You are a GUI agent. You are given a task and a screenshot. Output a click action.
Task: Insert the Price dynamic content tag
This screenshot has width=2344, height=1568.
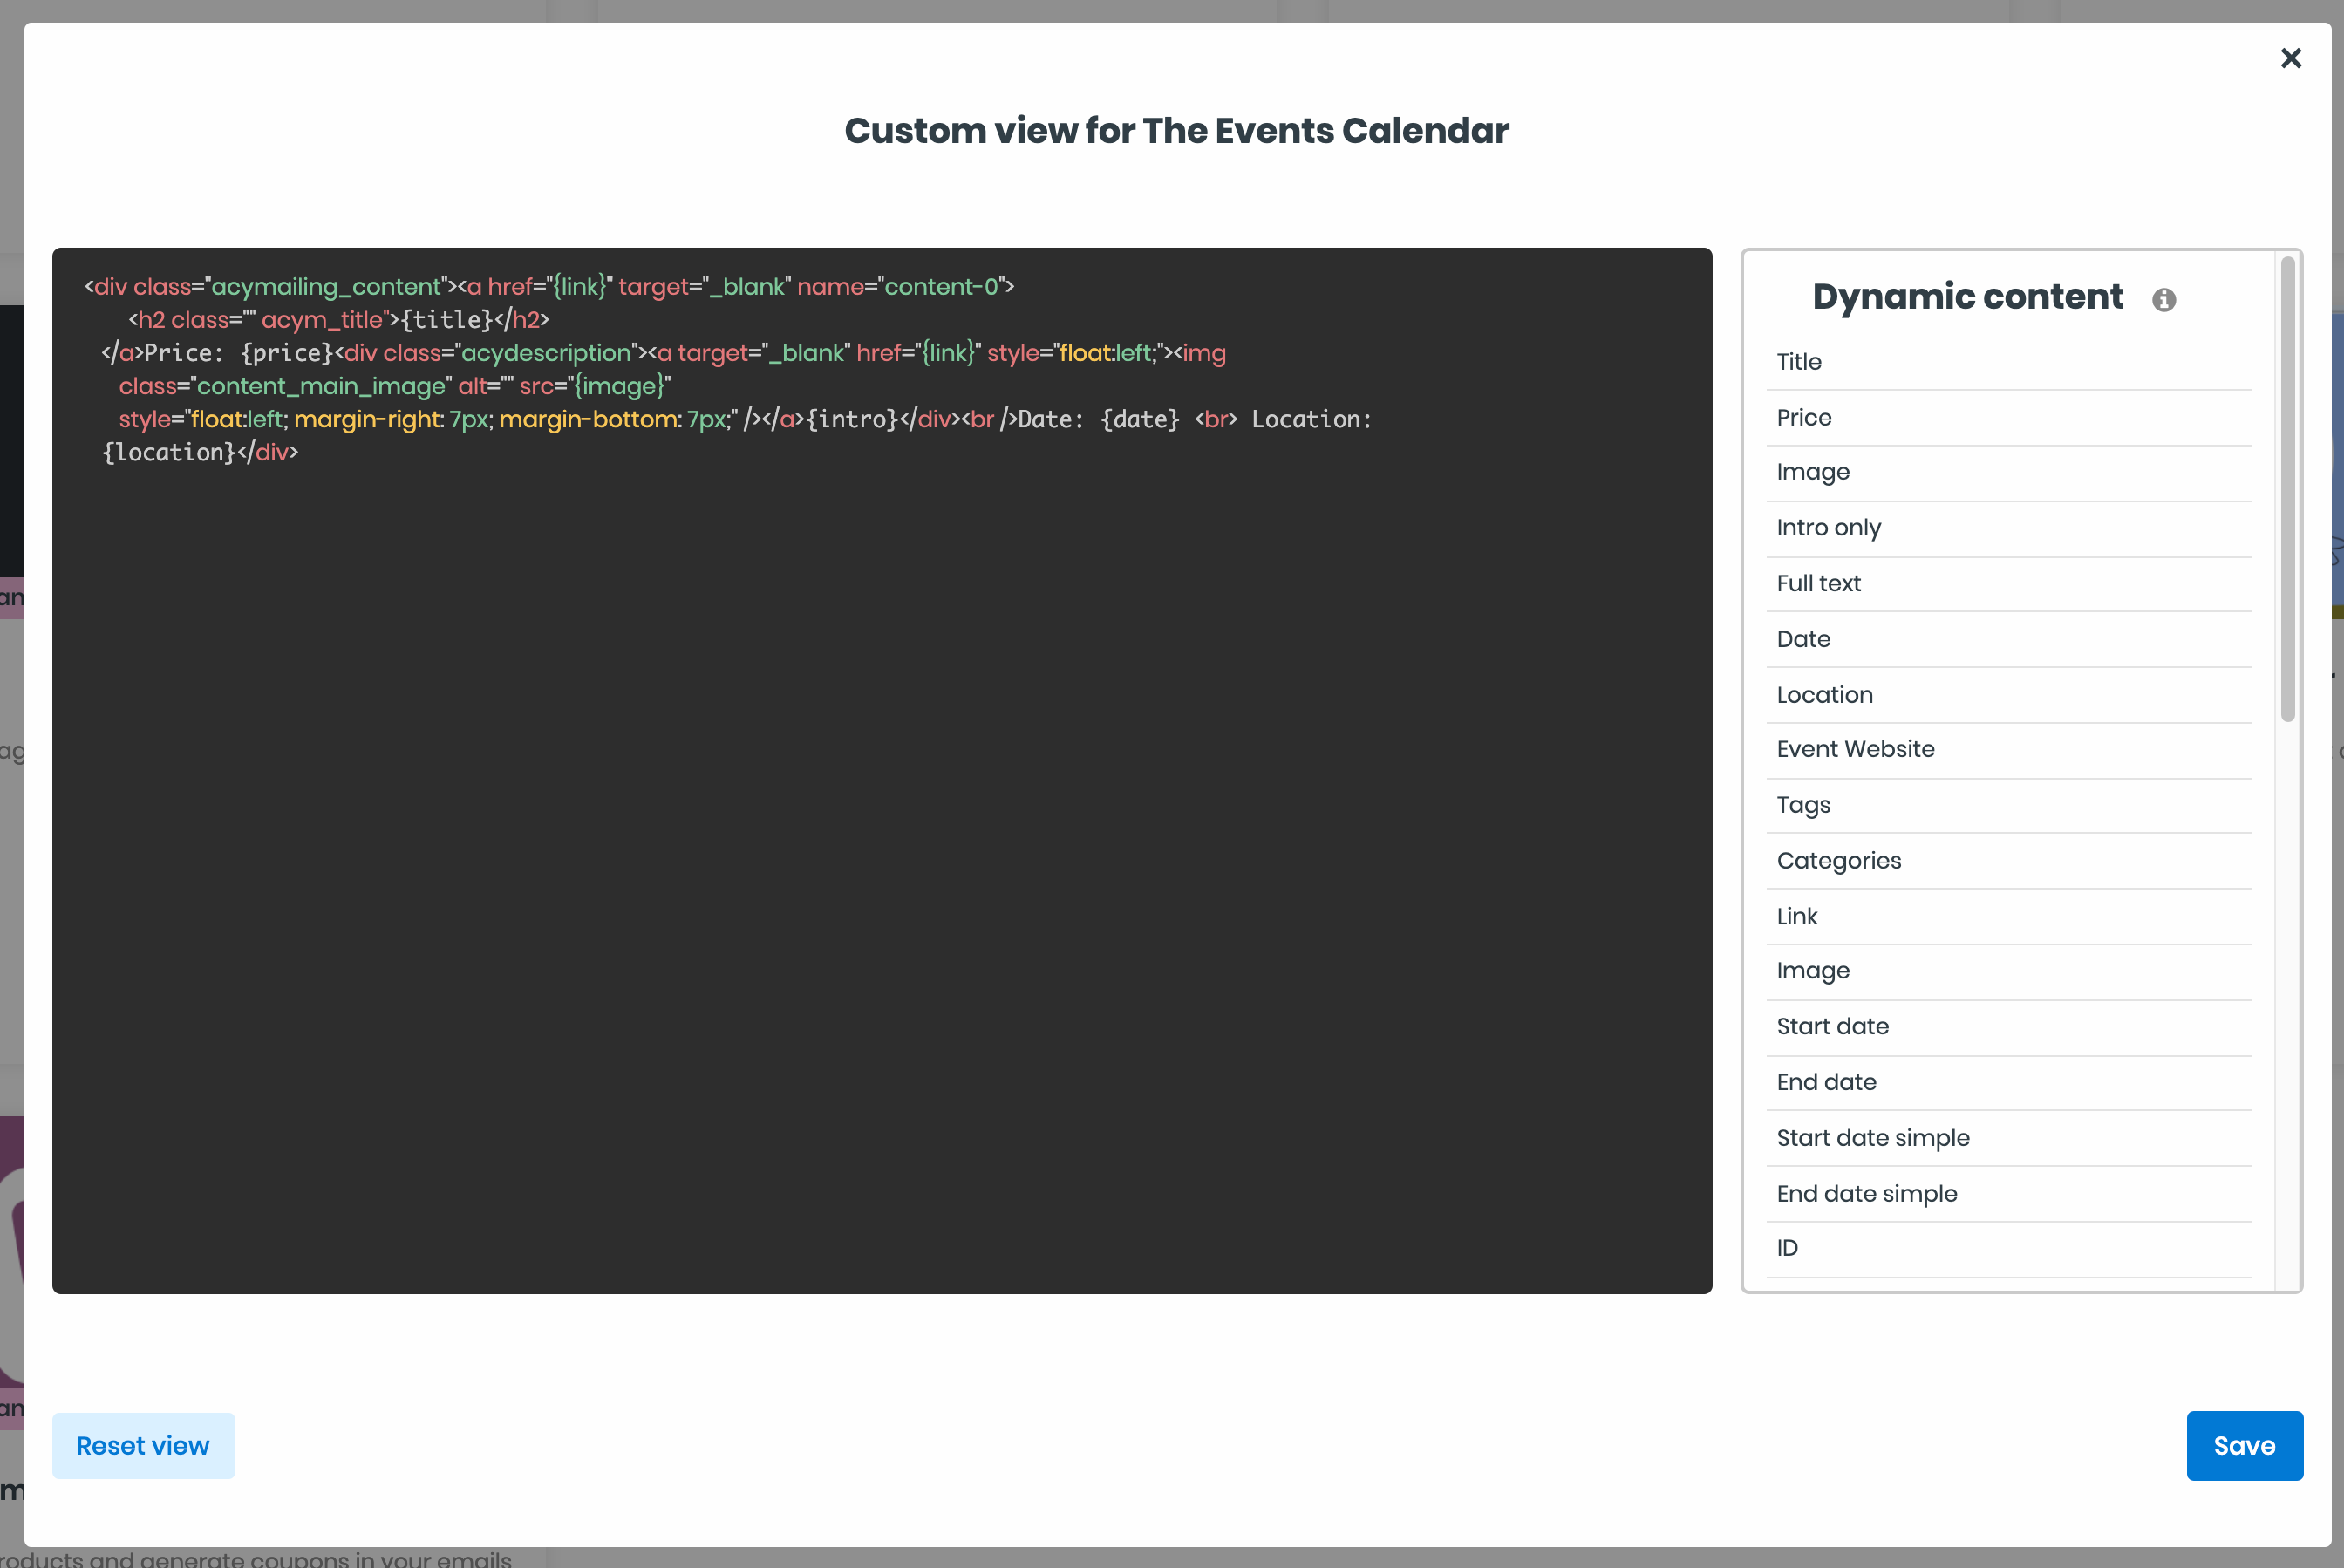2008,418
